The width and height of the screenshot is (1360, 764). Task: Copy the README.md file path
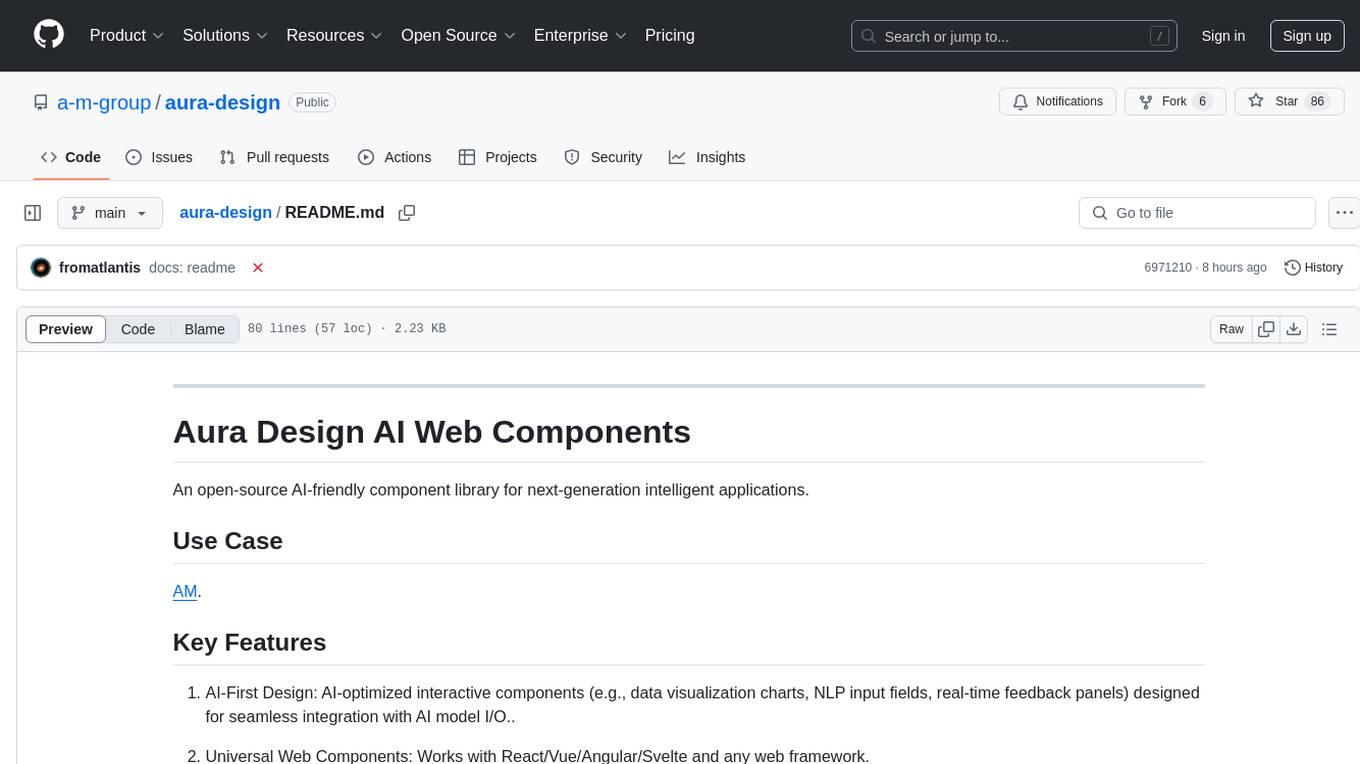coord(407,213)
